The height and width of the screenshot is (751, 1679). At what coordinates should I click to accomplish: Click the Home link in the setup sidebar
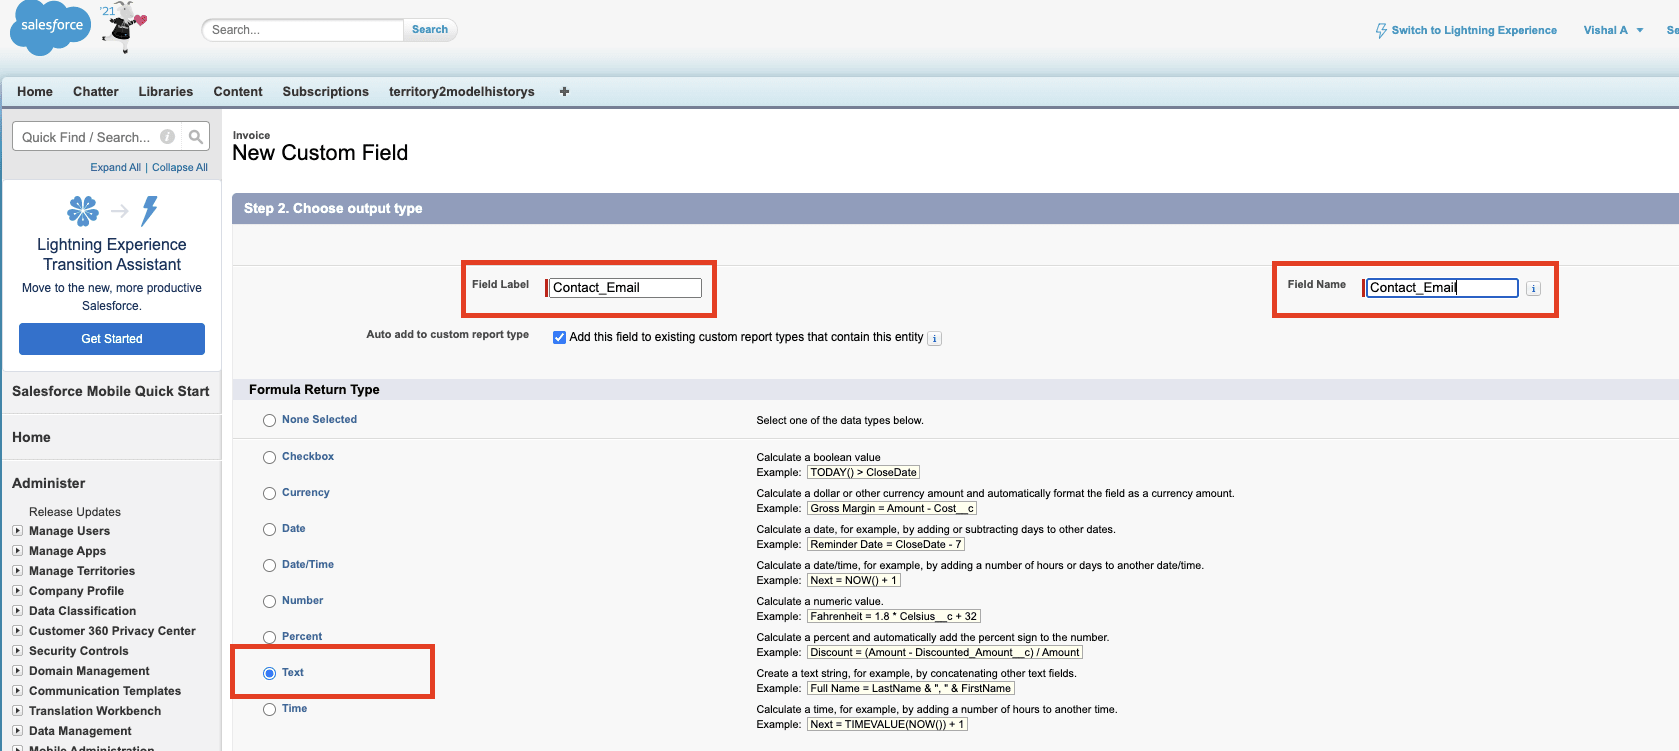(31, 437)
